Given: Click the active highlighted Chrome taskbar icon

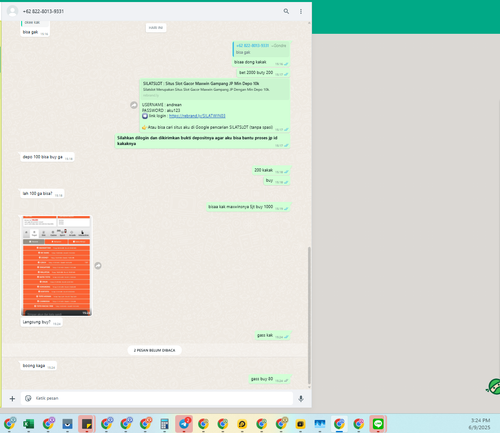Looking at the screenshot, I should (x=339, y=424).
